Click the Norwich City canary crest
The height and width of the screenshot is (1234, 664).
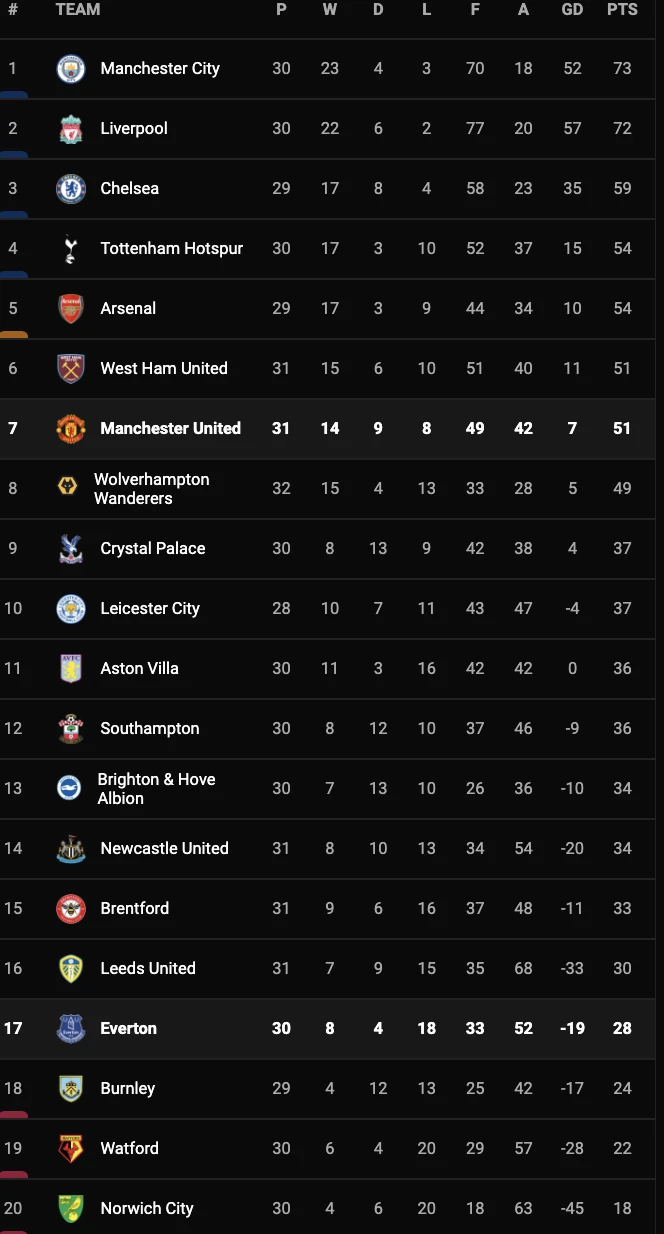tap(71, 1209)
